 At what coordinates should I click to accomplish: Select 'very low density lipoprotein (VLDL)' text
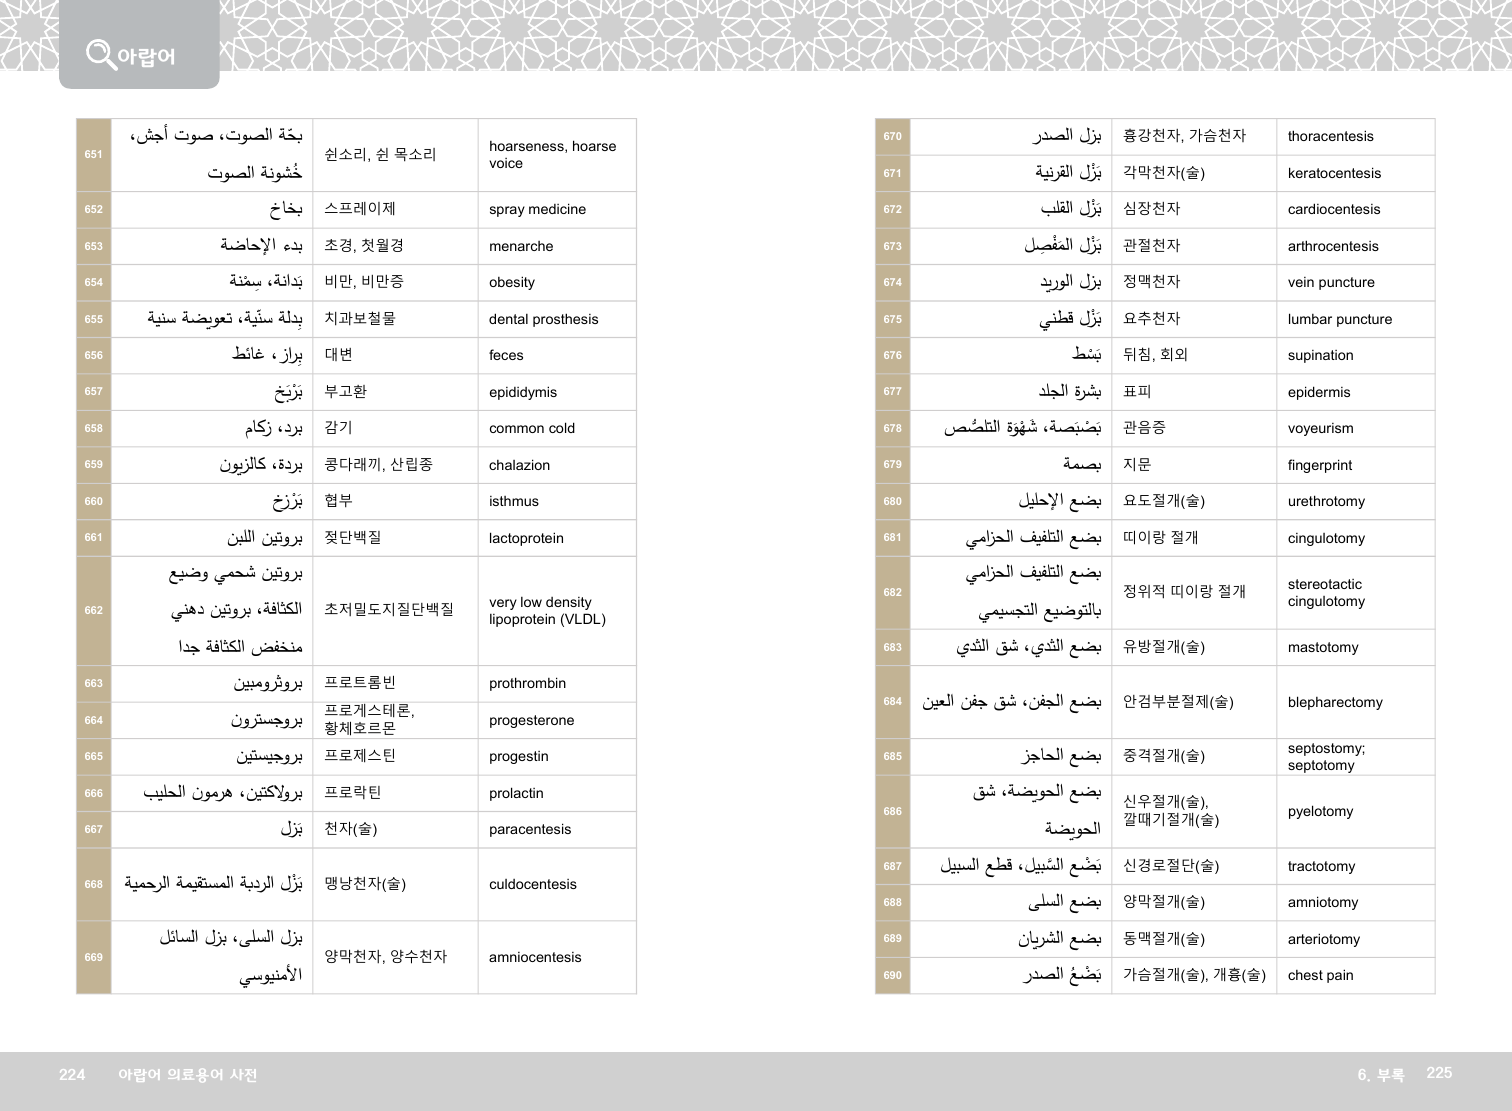pos(547,610)
